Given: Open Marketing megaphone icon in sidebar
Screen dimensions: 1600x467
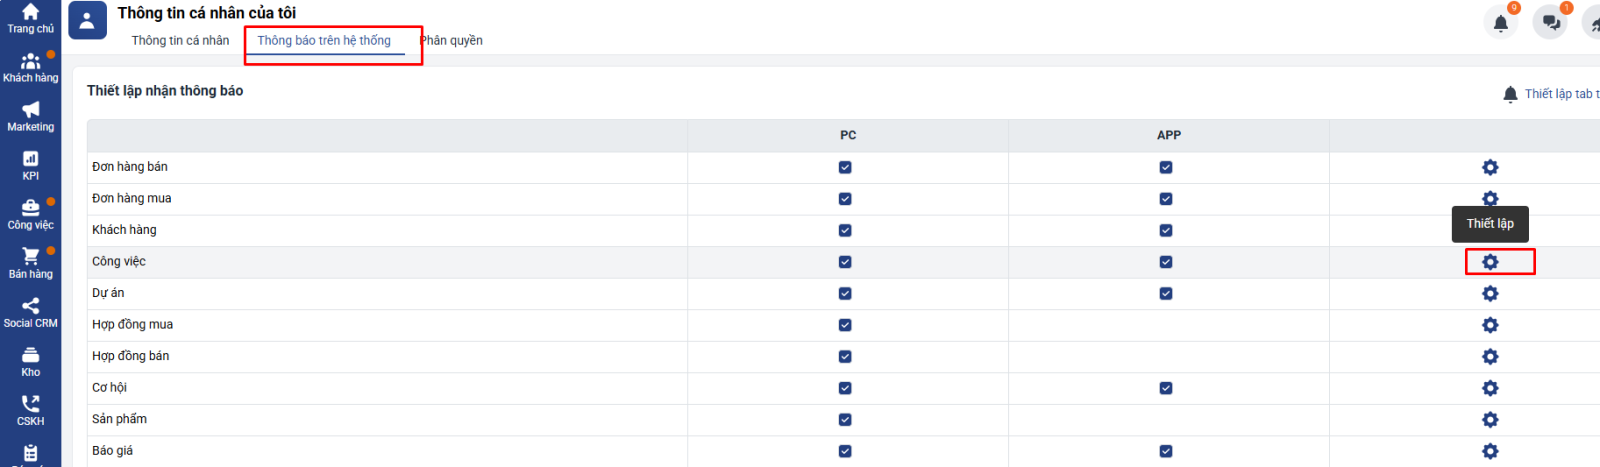Looking at the screenshot, I should pyautogui.click(x=30, y=116).
